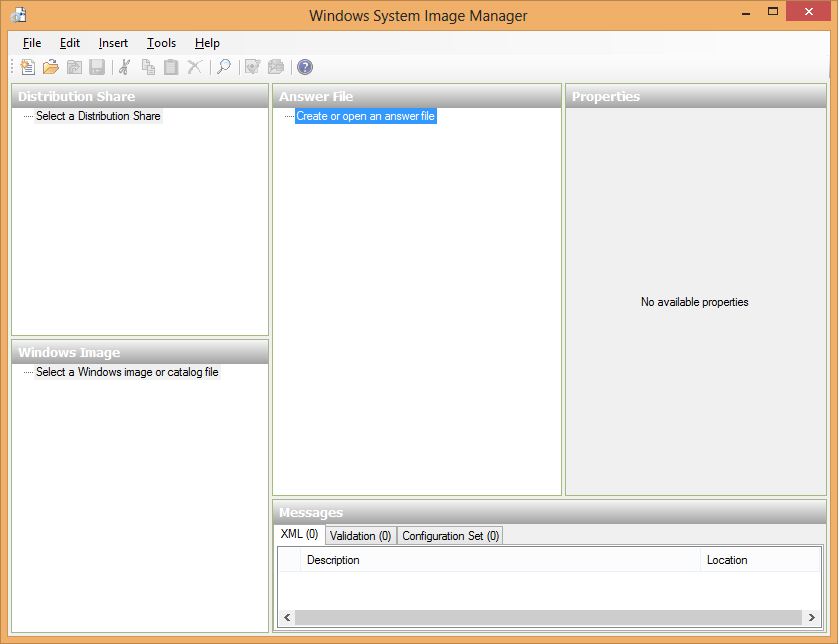Switch to the Configuration Set (0) tab
Viewport: 838px width, 644px height.
pyautogui.click(x=451, y=536)
